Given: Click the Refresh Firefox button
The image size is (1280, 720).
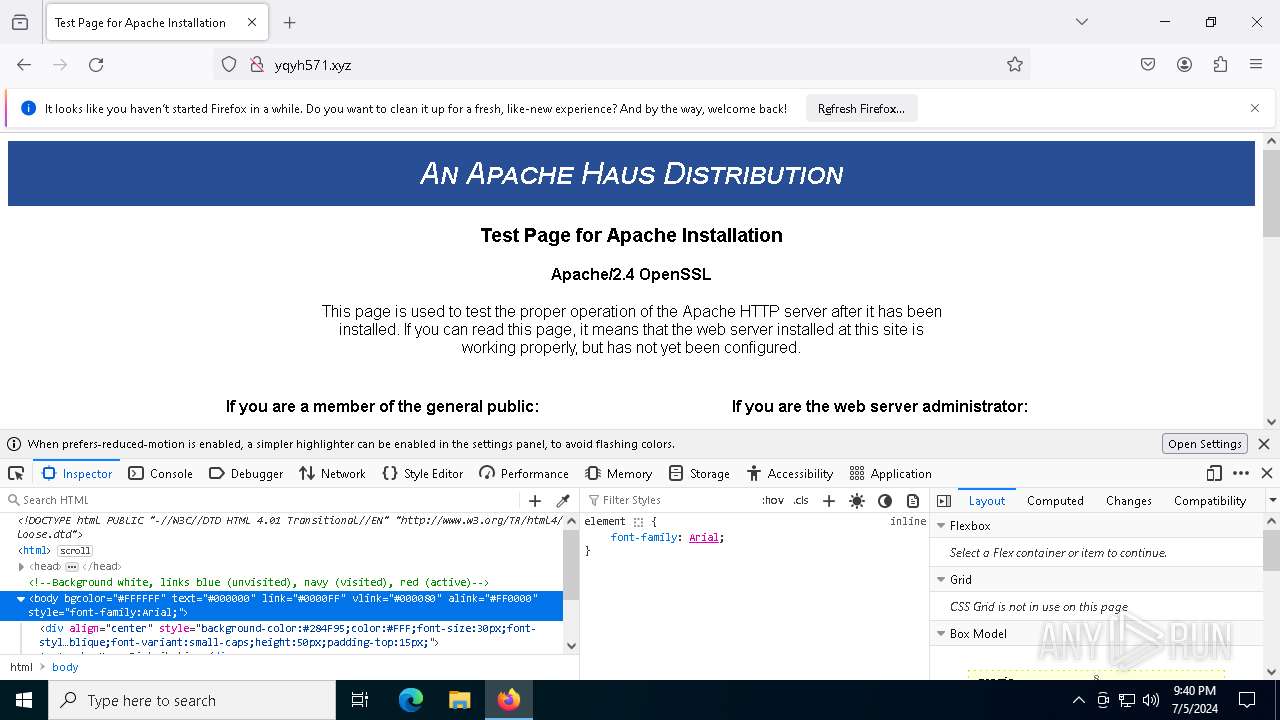Looking at the screenshot, I should [861, 109].
